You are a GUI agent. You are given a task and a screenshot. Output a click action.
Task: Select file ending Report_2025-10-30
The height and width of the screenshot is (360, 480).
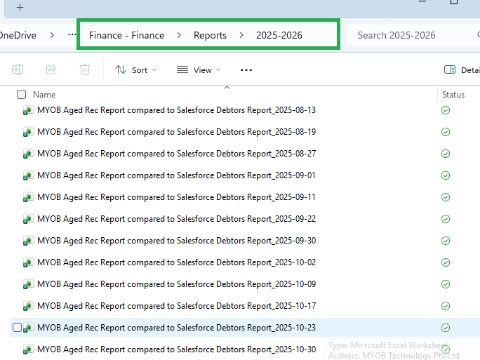coord(176,349)
